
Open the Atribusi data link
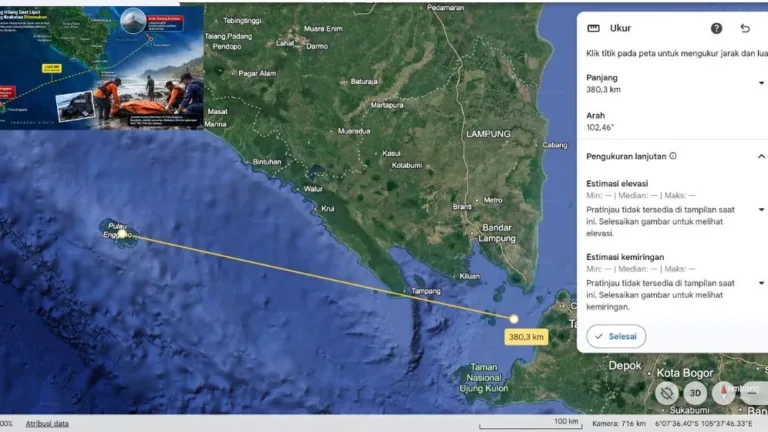(x=47, y=424)
